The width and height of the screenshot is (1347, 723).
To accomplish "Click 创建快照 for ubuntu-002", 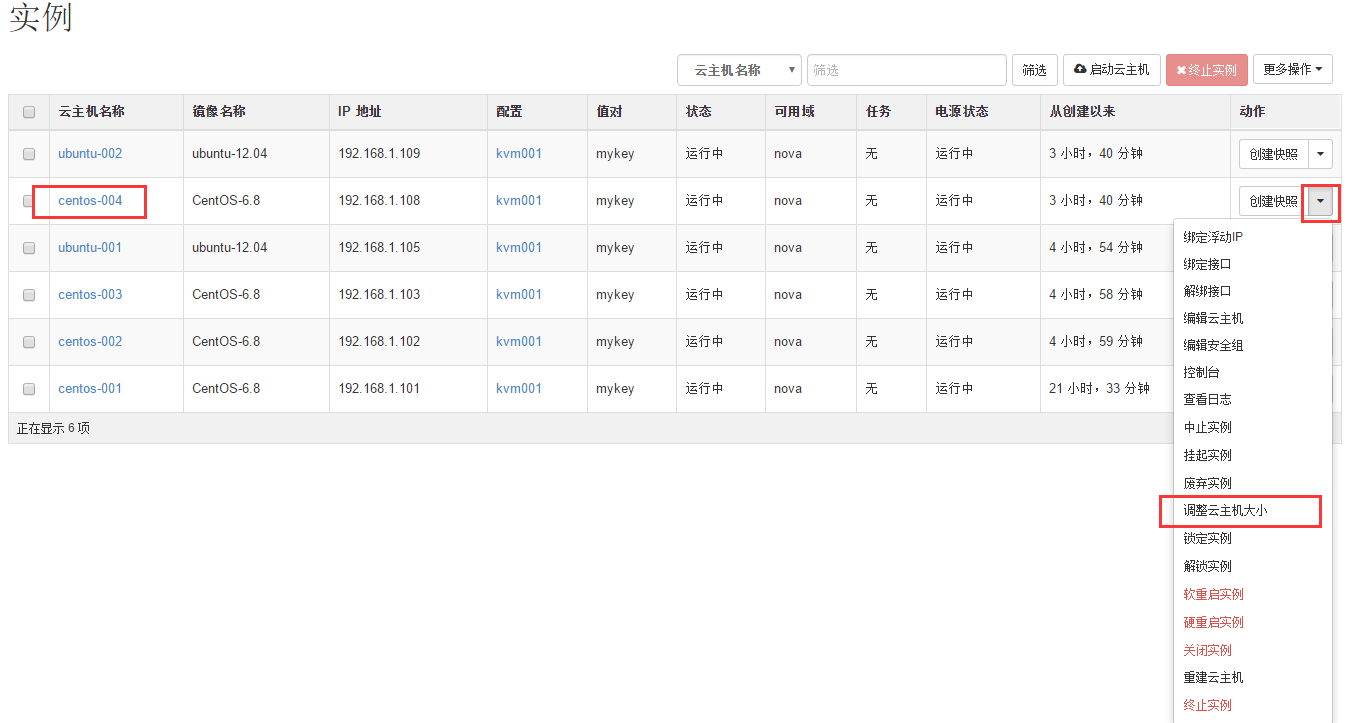I will click(x=1273, y=154).
